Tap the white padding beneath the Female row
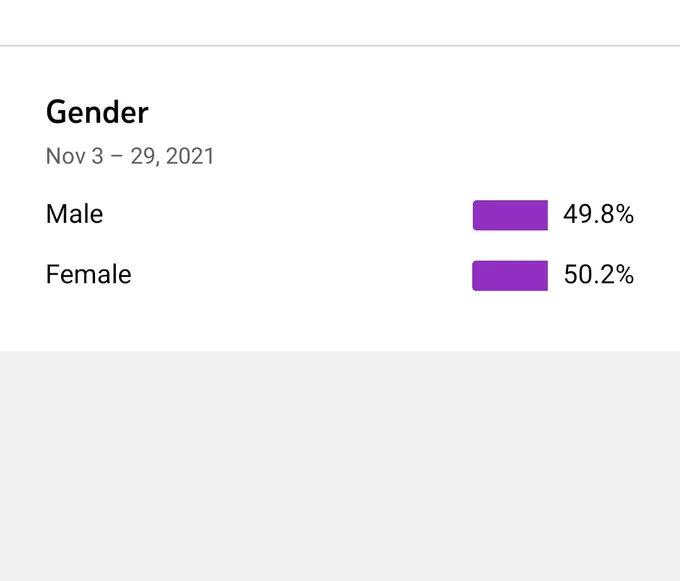This screenshot has width=680, height=581. tap(340, 321)
